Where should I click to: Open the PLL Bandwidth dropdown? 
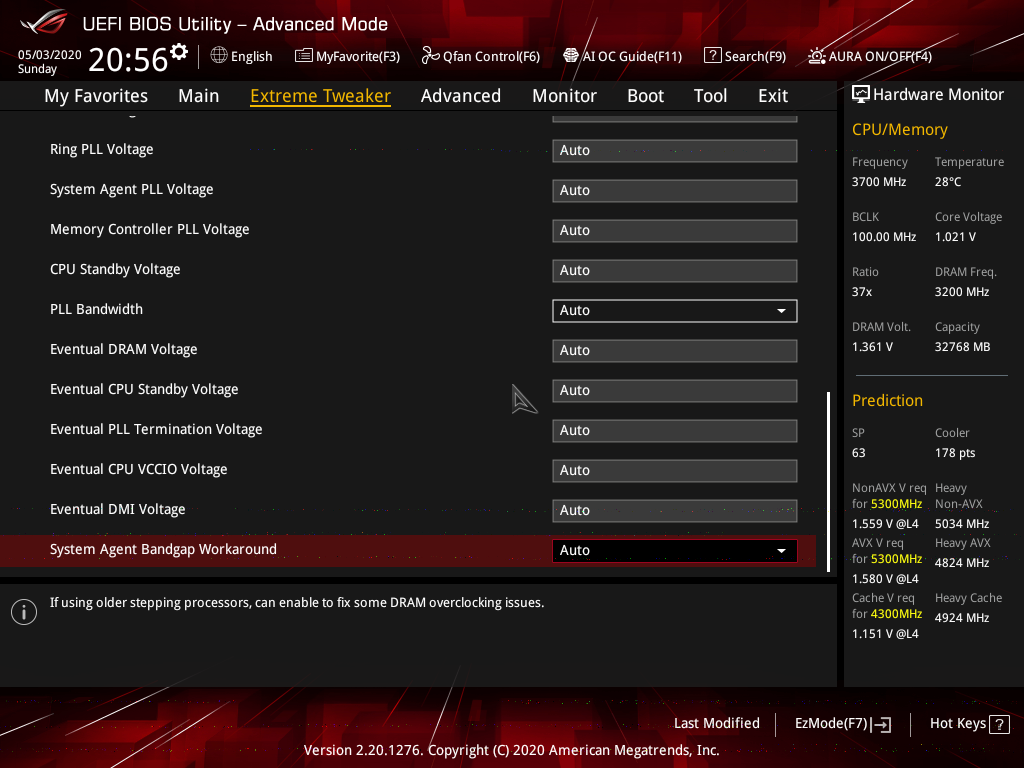click(x=675, y=311)
